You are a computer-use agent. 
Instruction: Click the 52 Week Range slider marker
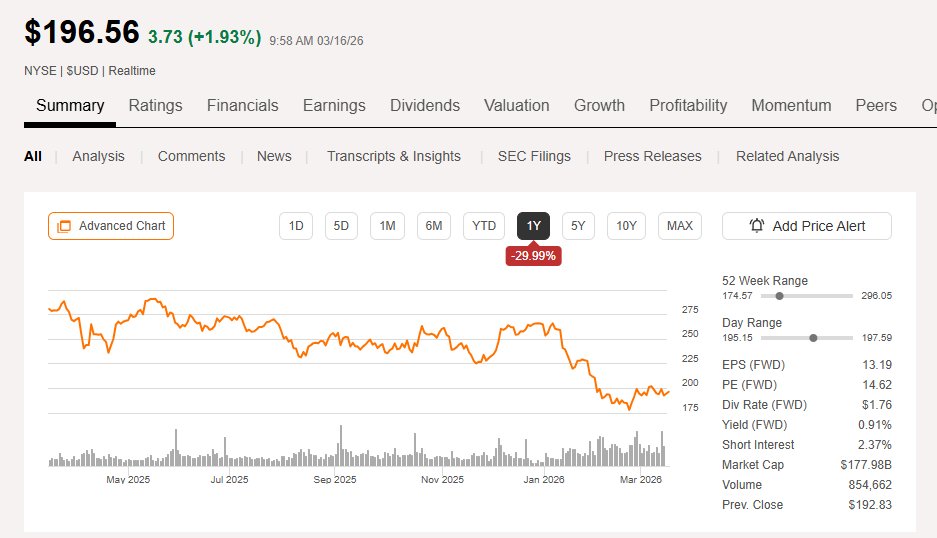pos(779,296)
